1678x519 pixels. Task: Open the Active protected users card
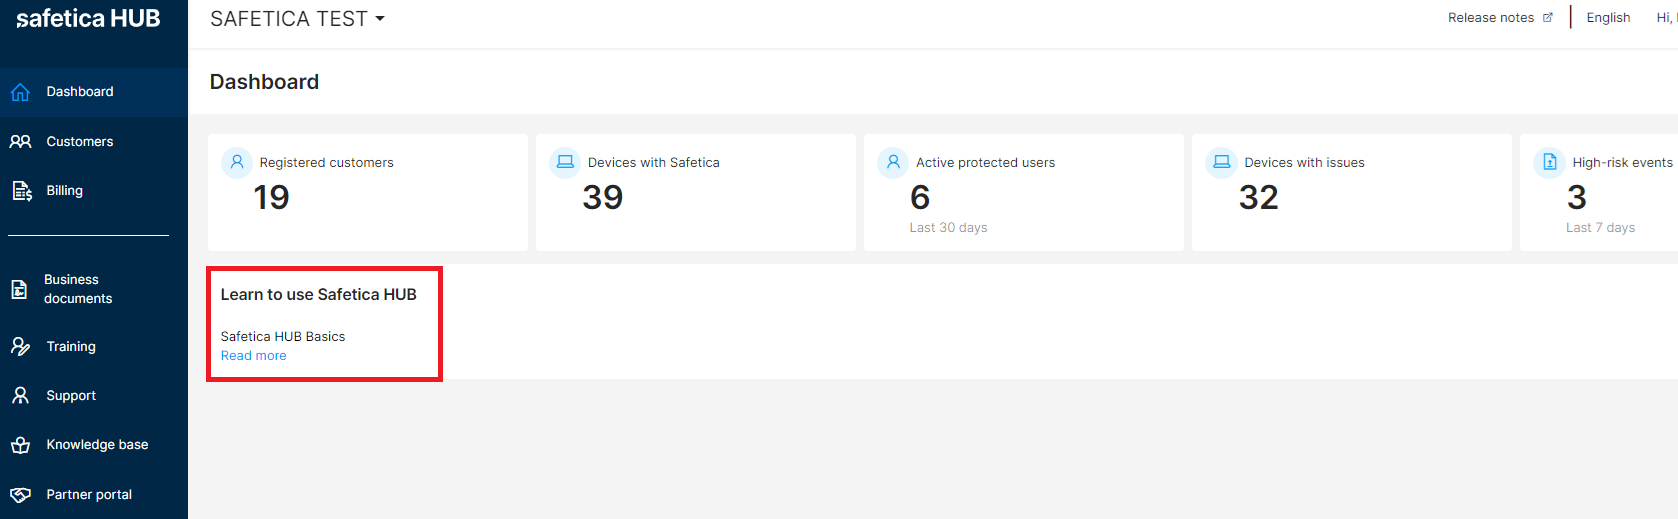pos(1024,192)
